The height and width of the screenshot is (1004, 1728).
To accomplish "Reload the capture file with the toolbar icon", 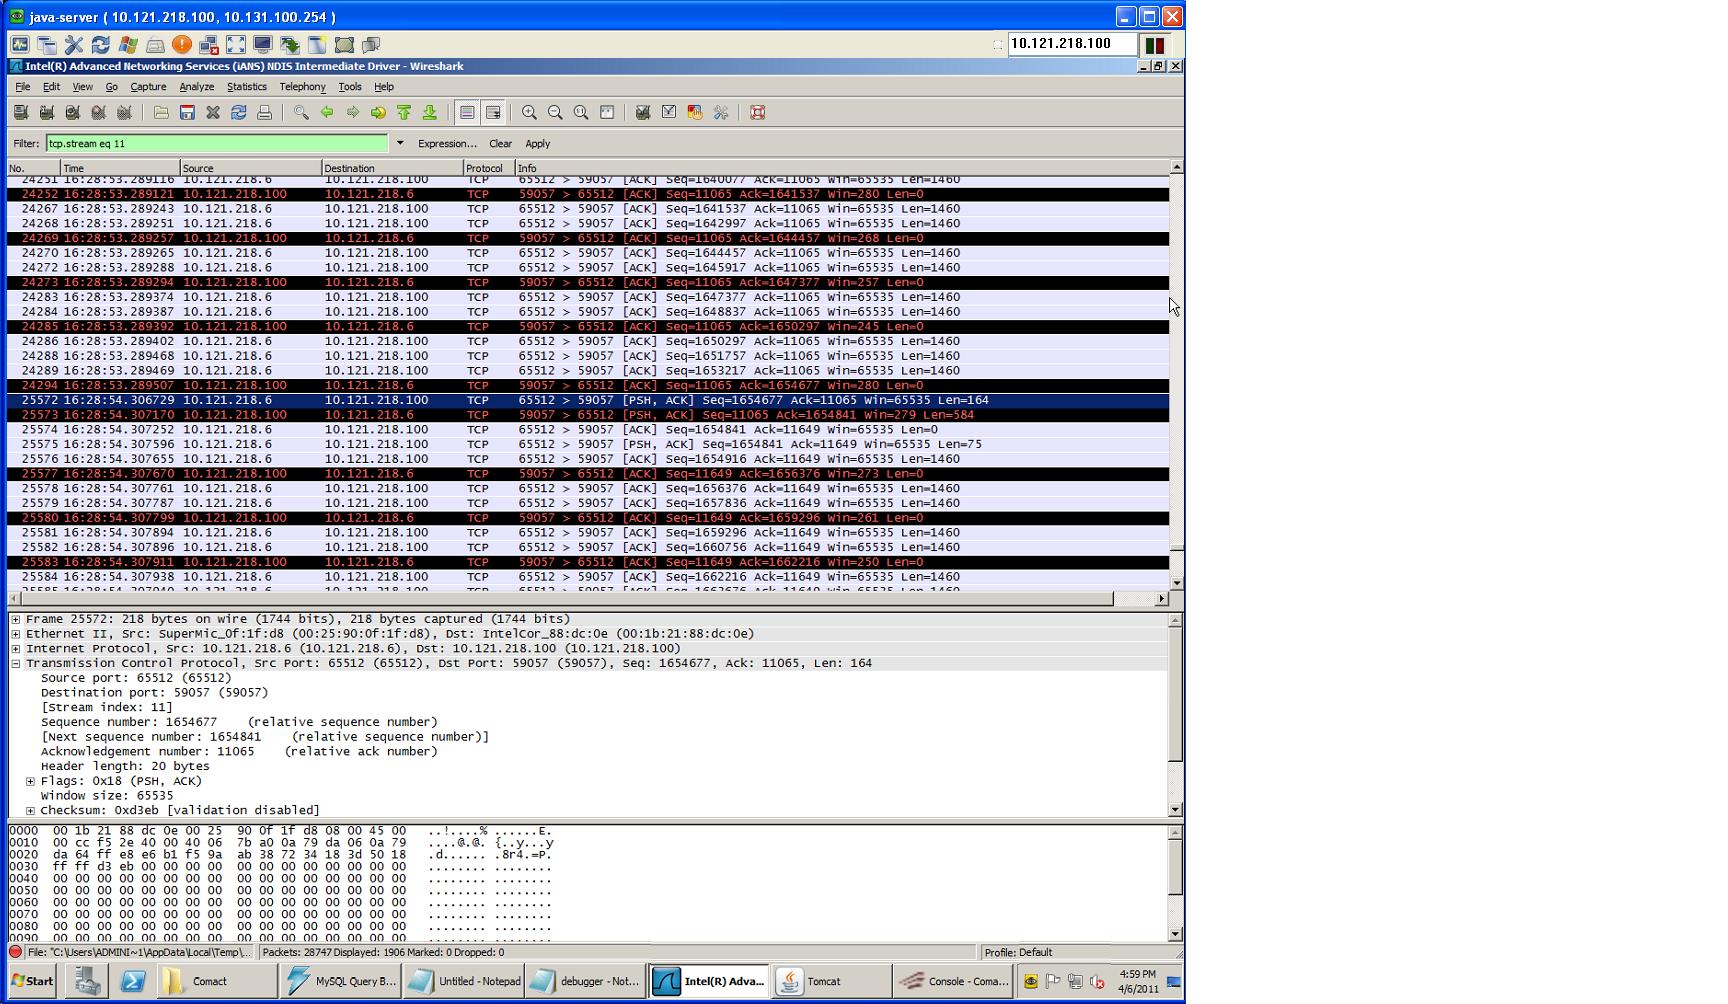I will tap(239, 113).
